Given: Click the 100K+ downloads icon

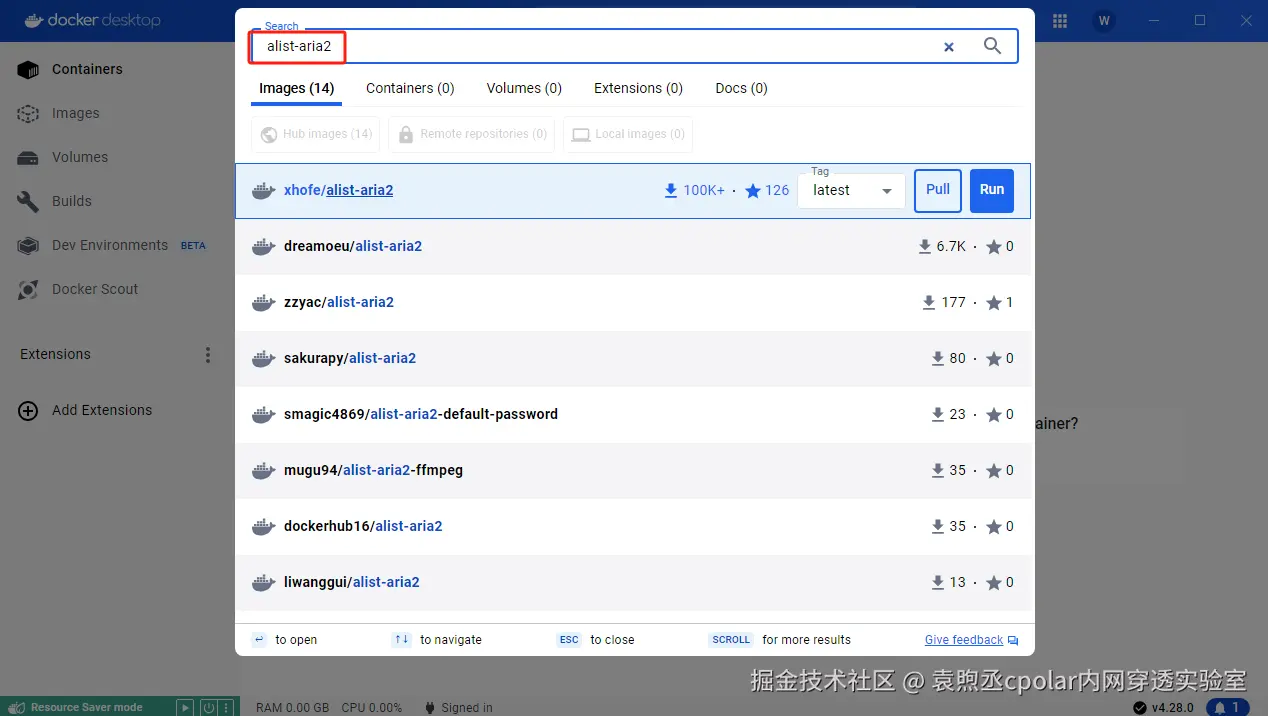Looking at the screenshot, I should pos(671,190).
